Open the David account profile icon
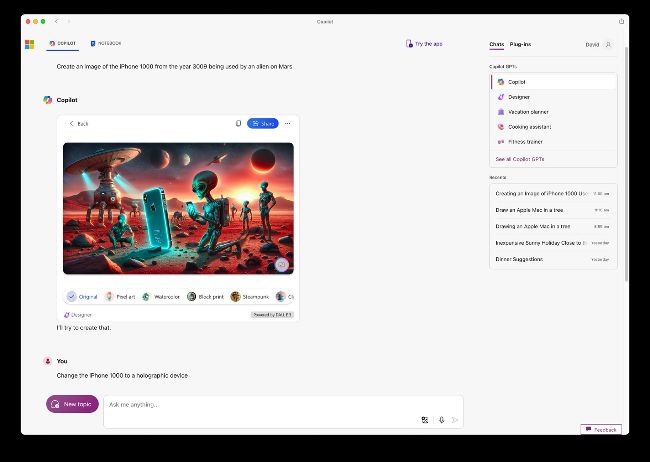This screenshot has height=462, width=650. (x=608, y=44)
